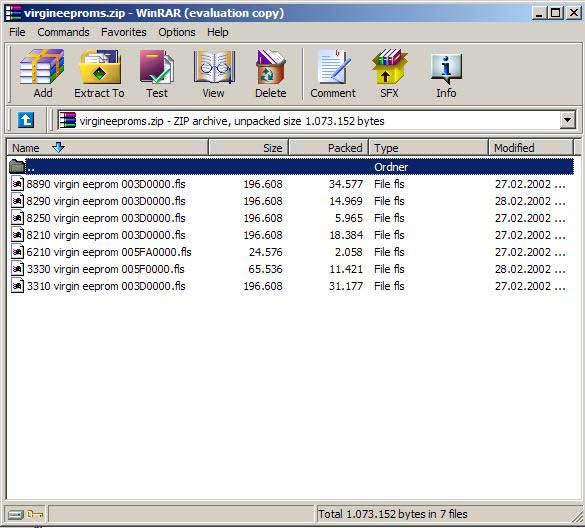
Task: Run the Test archive tool
Action: coord(157,74)
